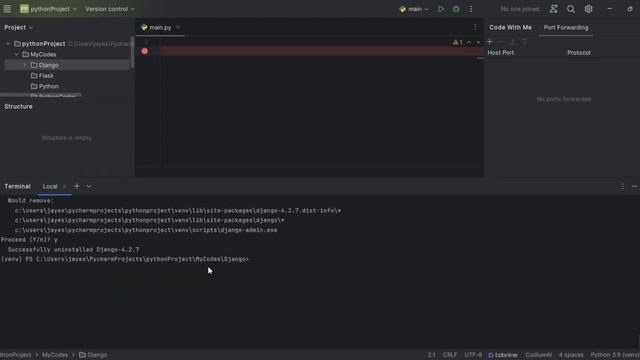
Task: Open the hamburger main menu
Action: [7, 9]
